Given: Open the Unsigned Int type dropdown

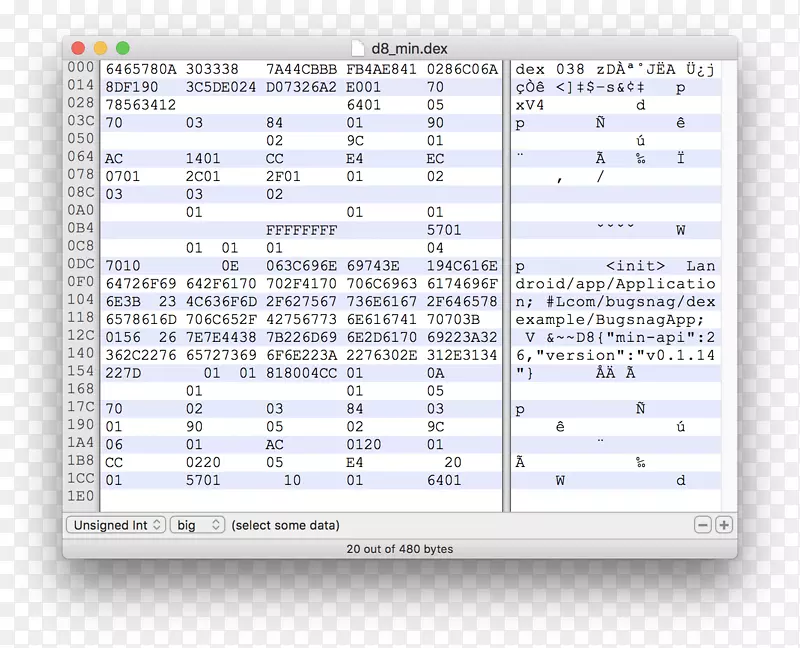Looking at the screenshot, I should coord(116,525).
